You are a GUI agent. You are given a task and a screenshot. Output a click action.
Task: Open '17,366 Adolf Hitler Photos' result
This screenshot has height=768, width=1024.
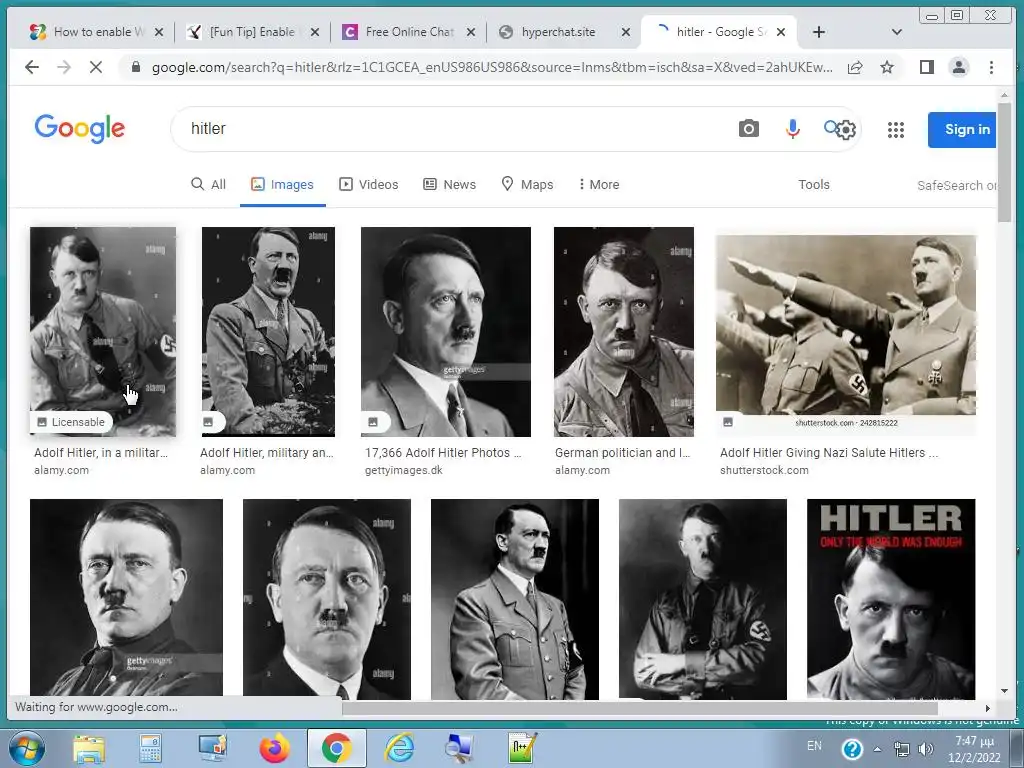click(443, 453)
